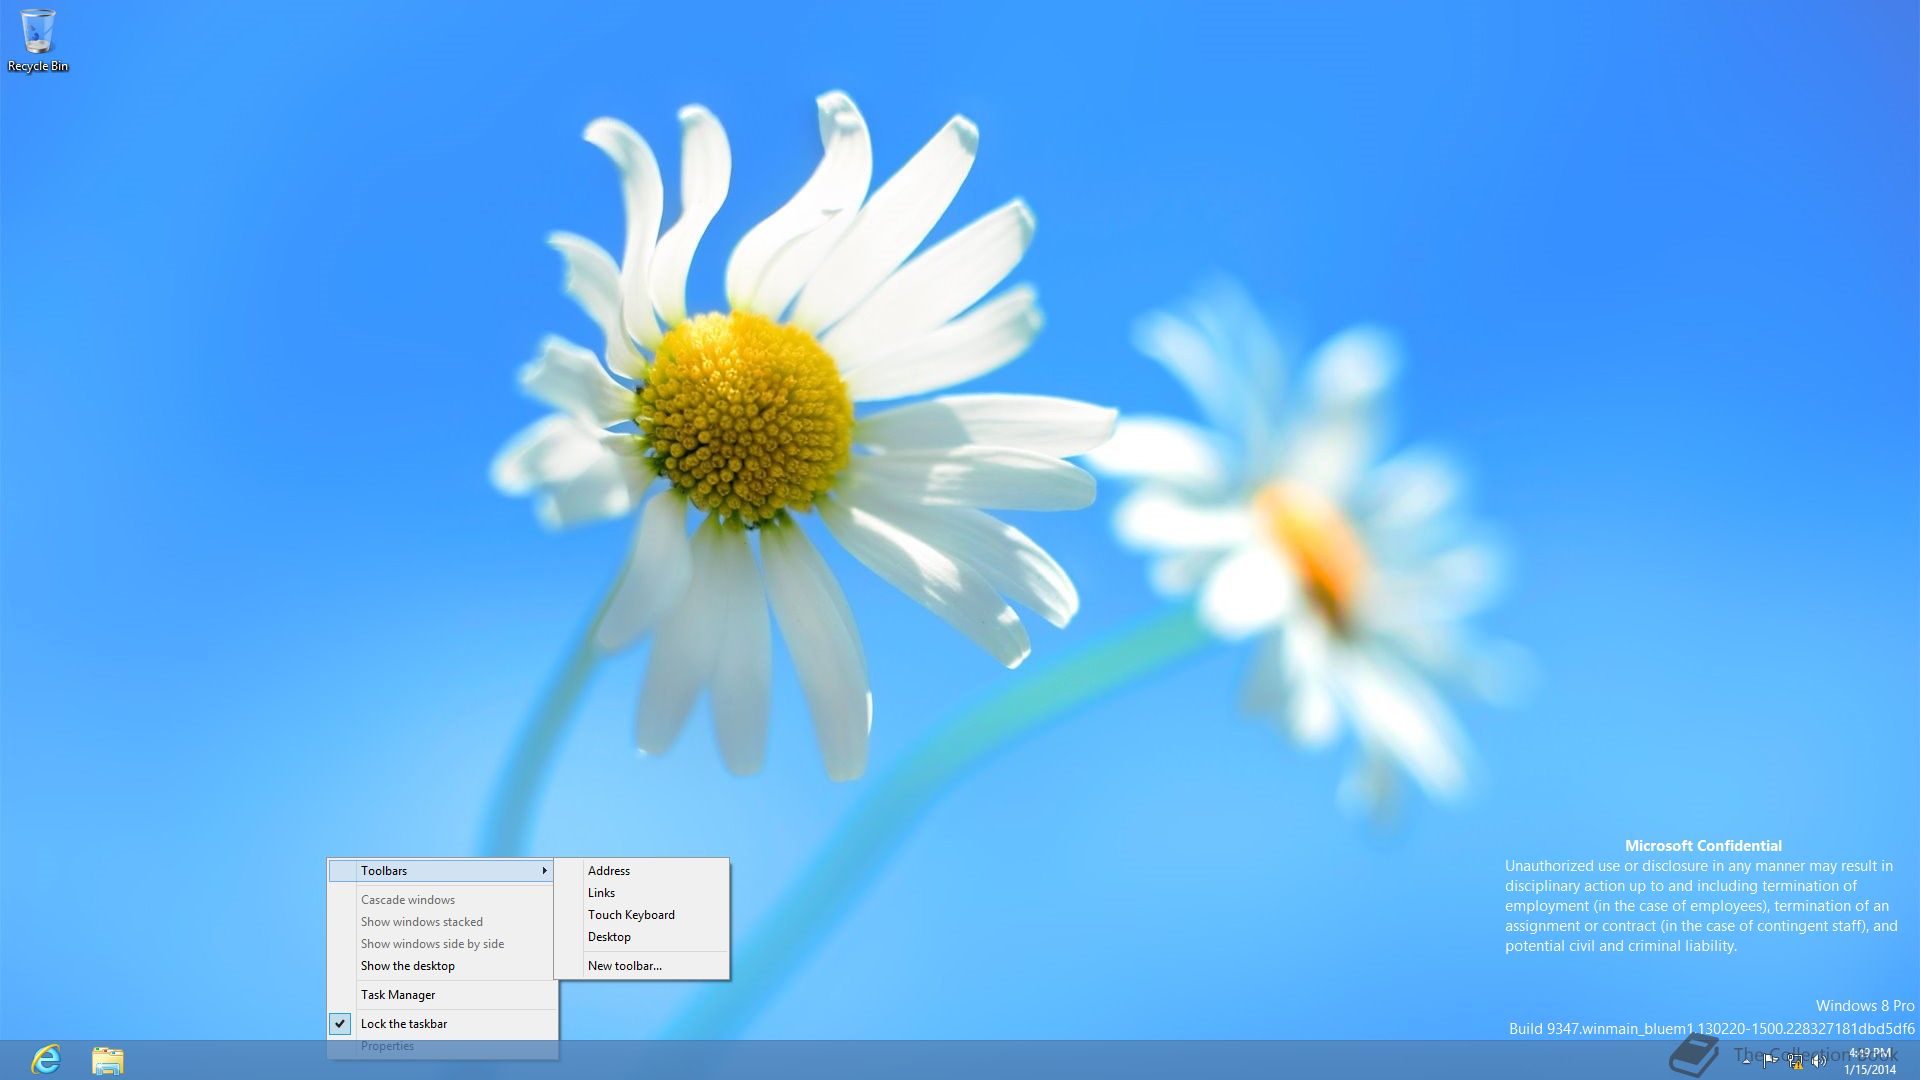
Task: Enable the Desktop toolbar
Action: tap(609, 937)
